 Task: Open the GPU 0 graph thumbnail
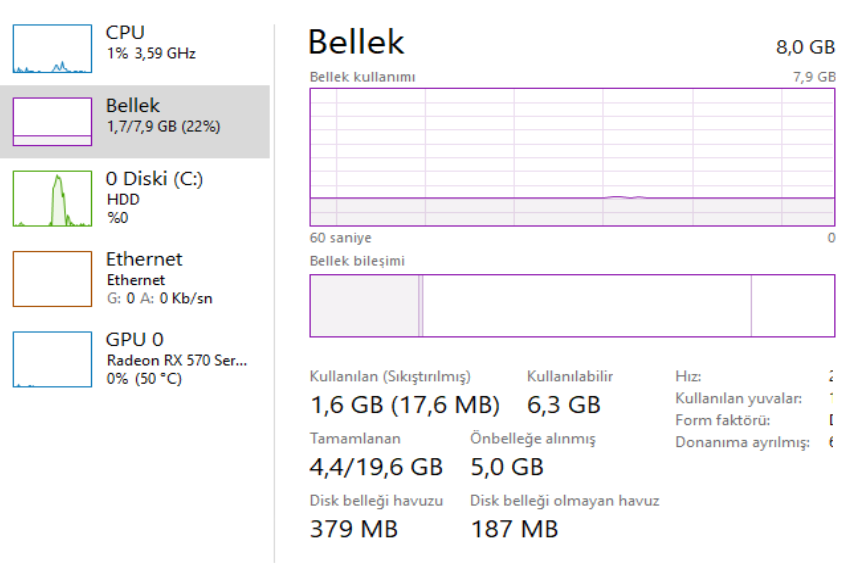(52, 359)
